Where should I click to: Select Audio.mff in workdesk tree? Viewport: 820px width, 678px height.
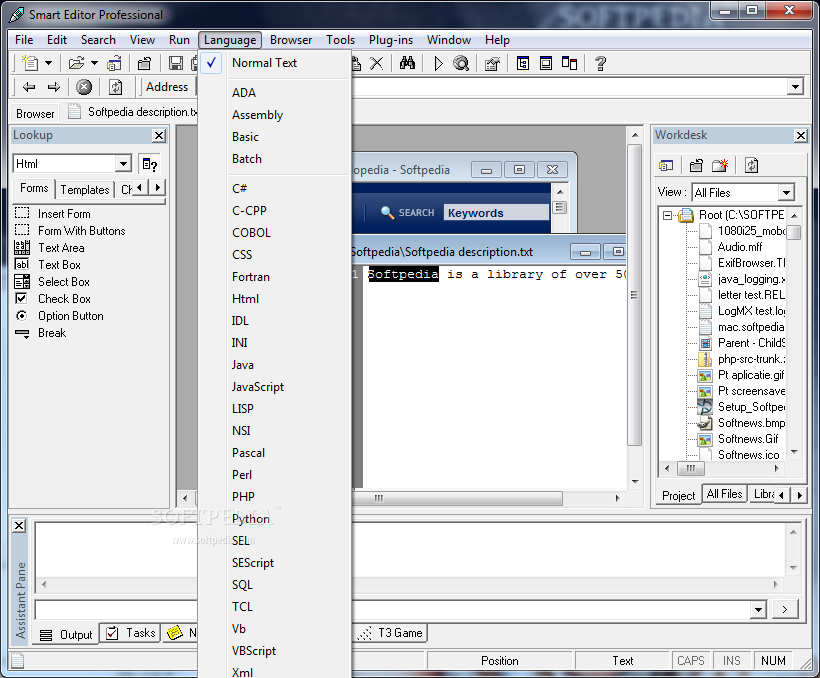[x=739, y=247]
